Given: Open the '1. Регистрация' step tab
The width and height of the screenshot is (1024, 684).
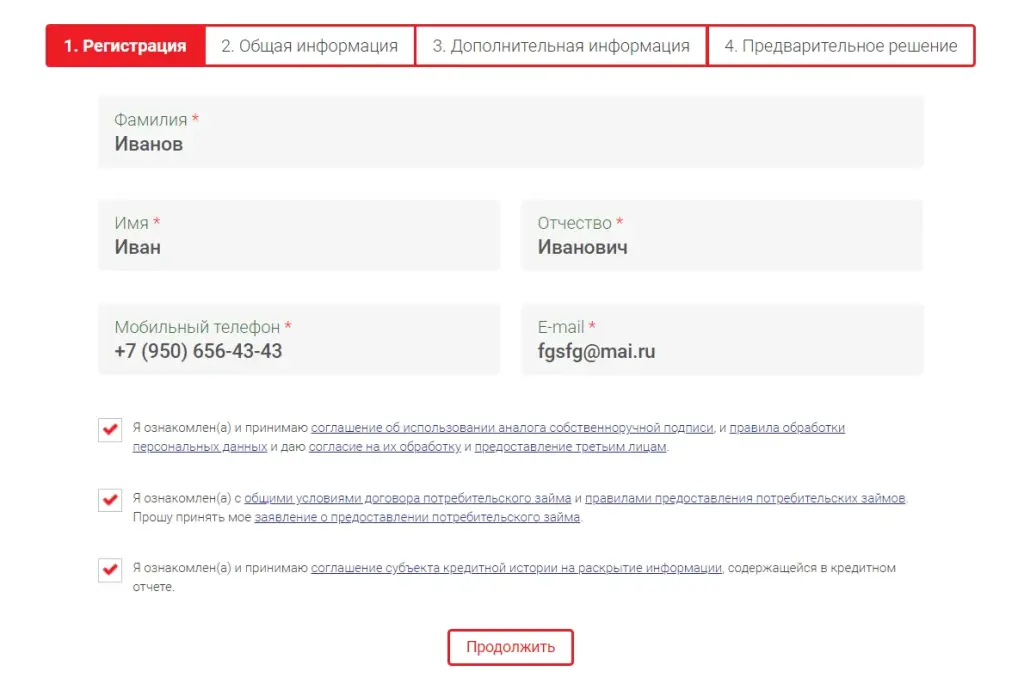Looking at the screenshot, I should [x=125, y=46].
